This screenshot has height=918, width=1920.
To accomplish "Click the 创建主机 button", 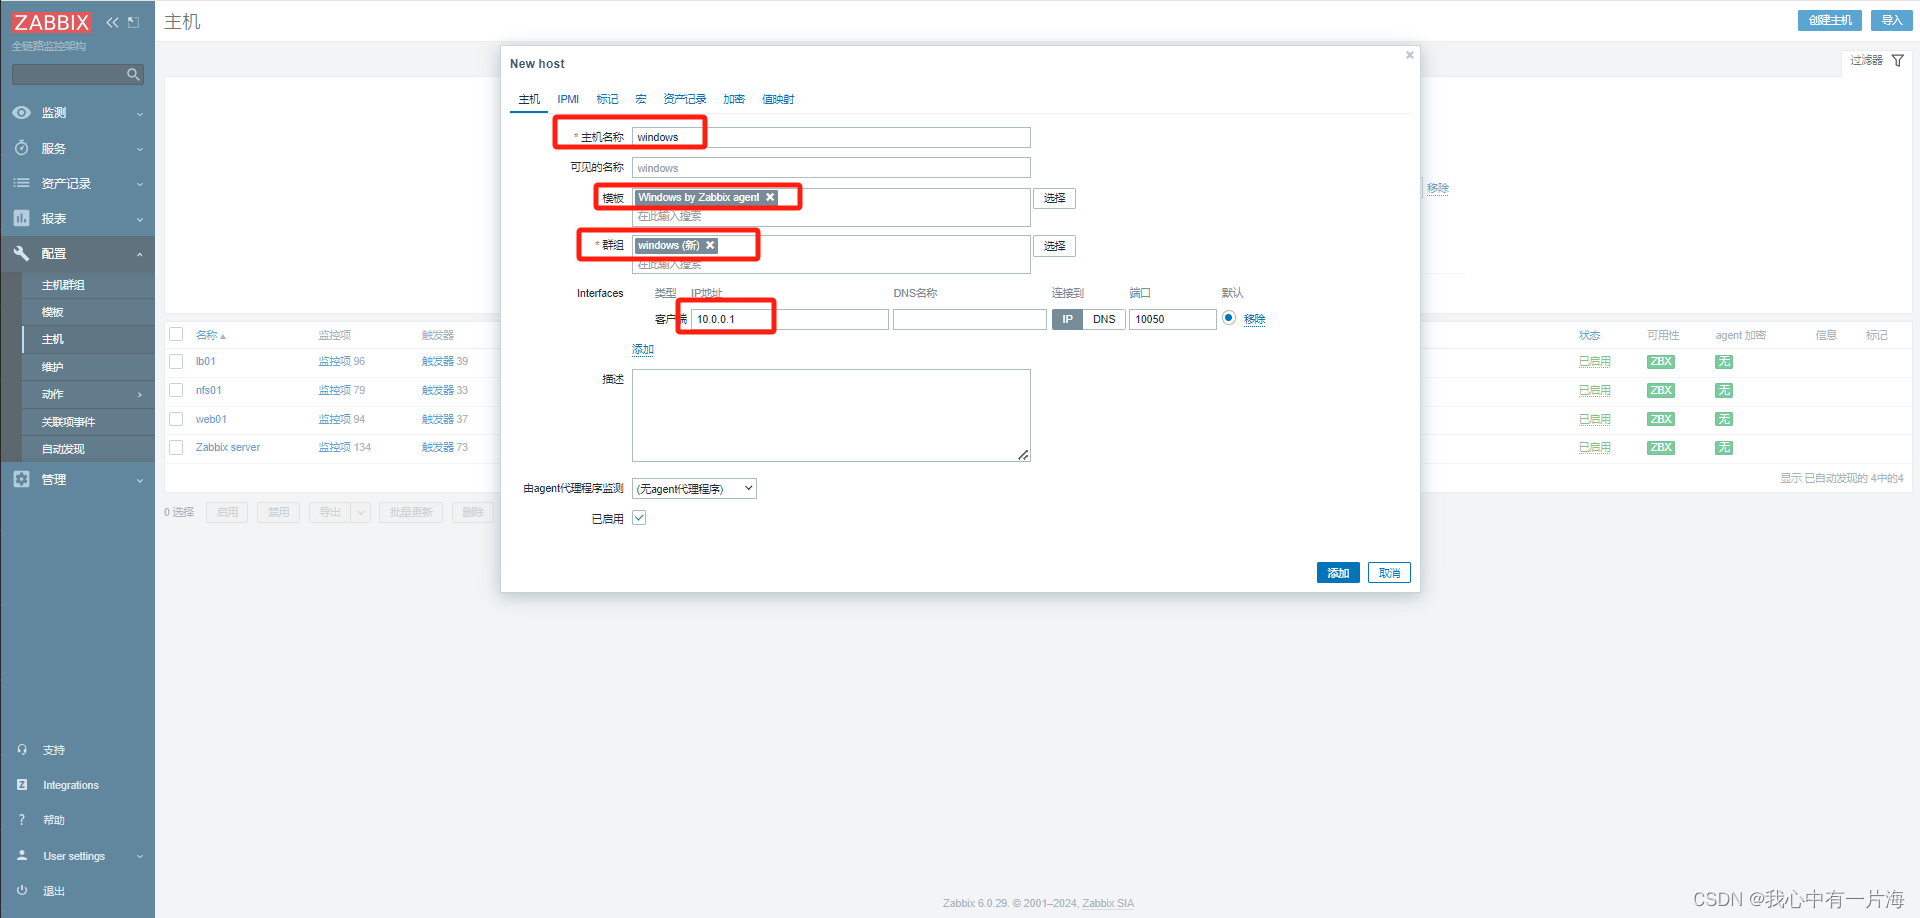I will tap(1829, 20).
